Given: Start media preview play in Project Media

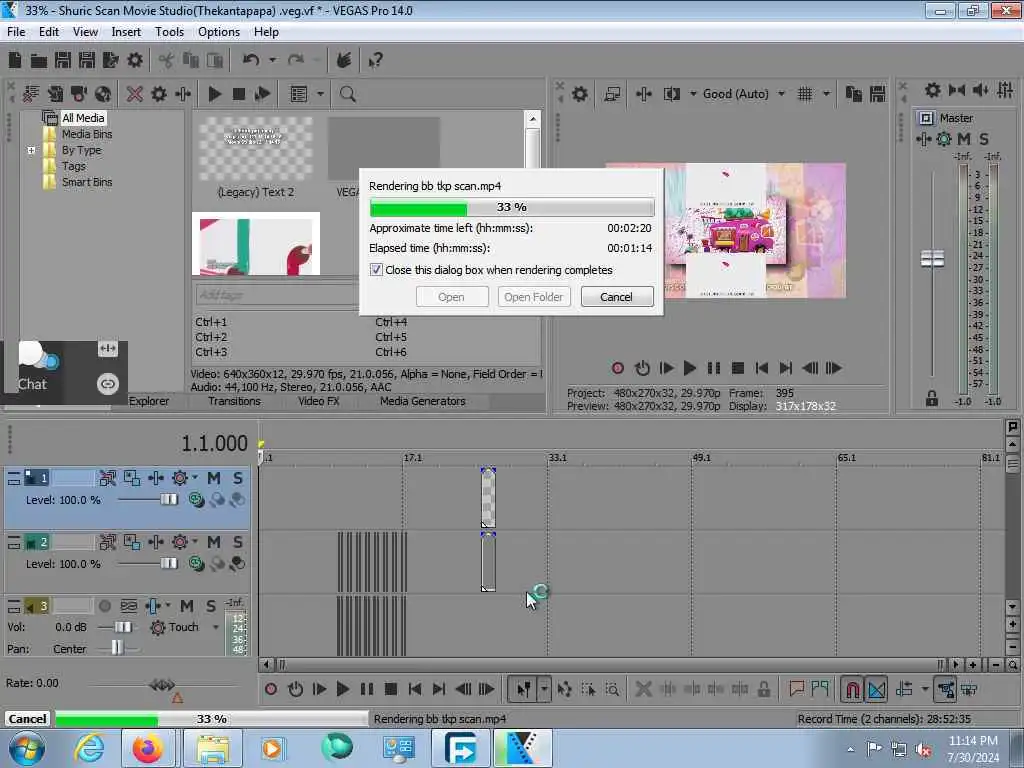Looking at the screenshot, I should tap(215, 94).
